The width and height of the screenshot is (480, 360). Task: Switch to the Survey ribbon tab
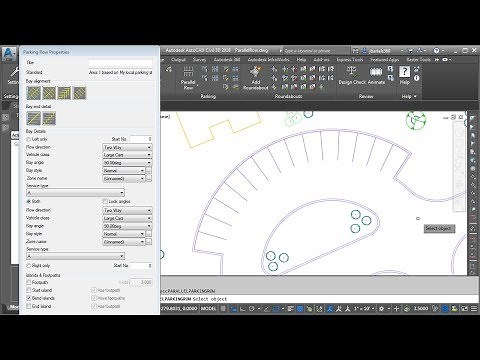(x=199, y=60)
